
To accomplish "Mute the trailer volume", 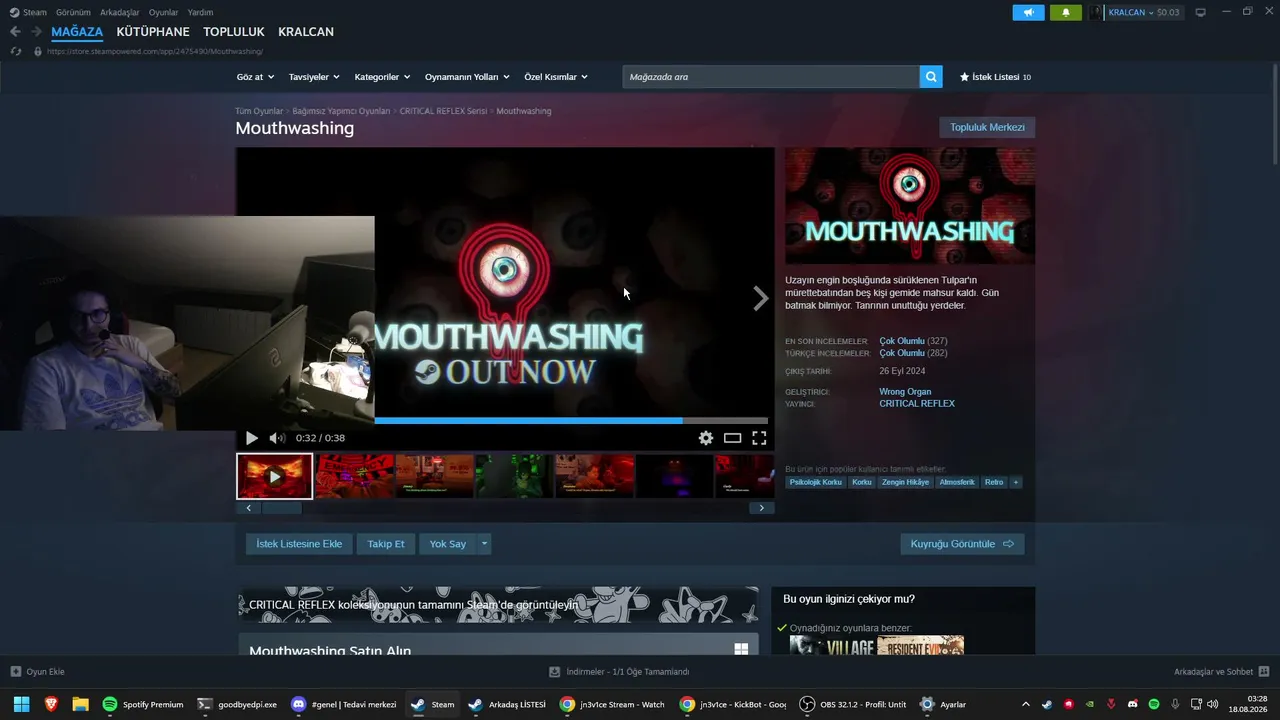I will point(277,438).
